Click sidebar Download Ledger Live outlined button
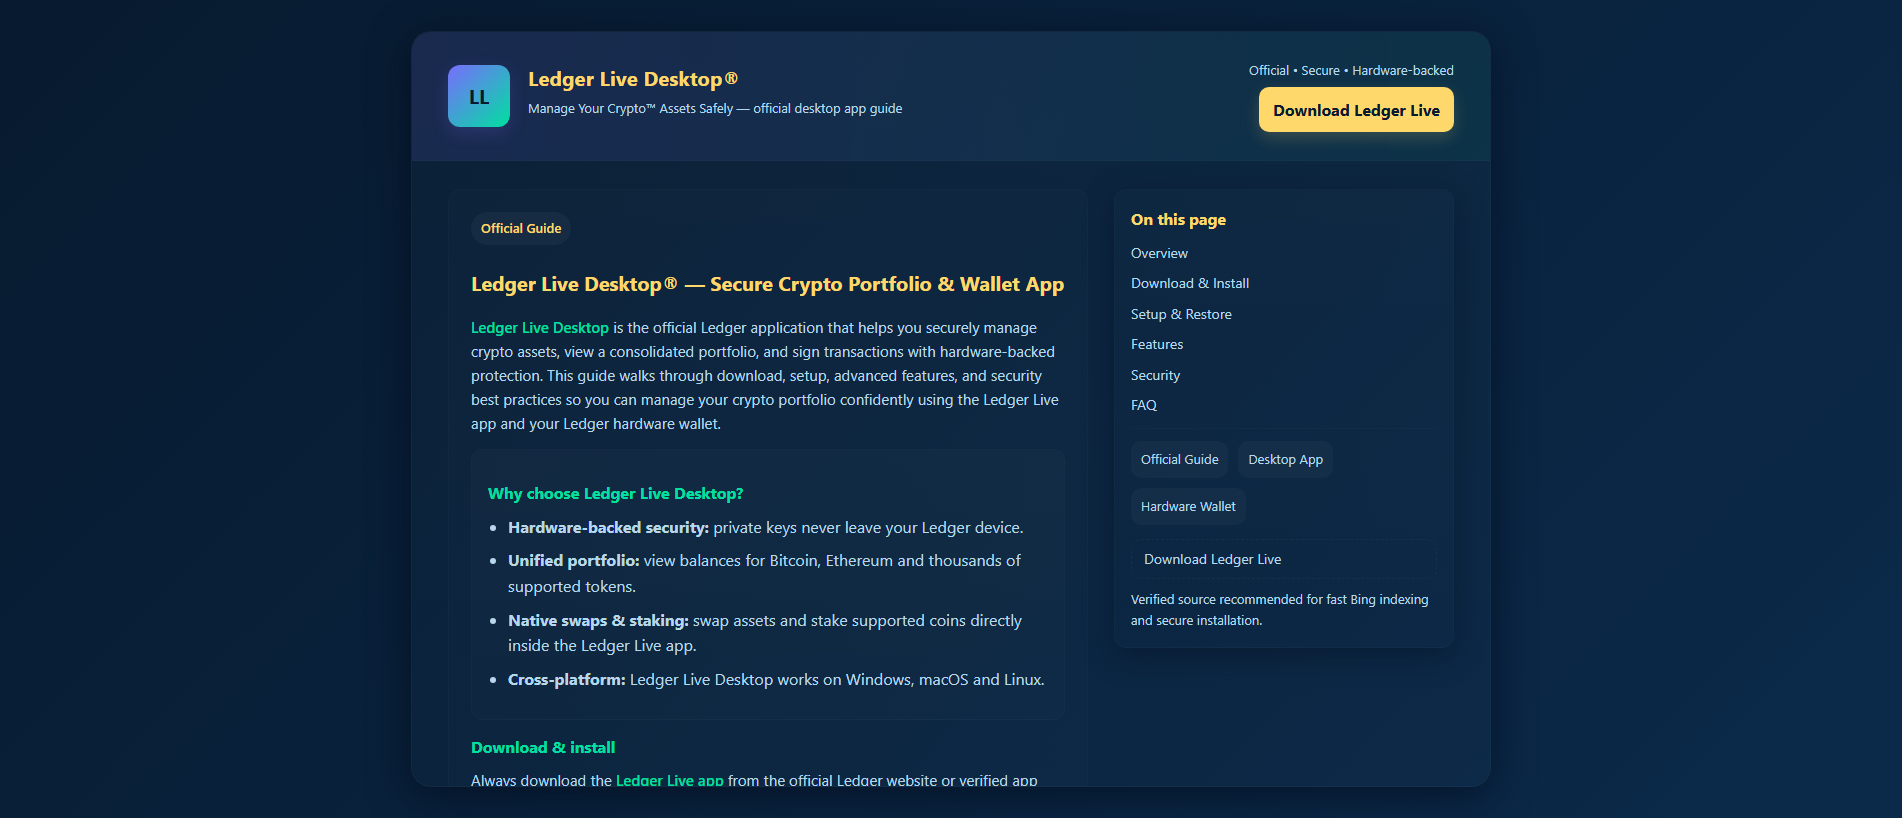This screenshot has height=818, width=1902. tap(1283, 559)
